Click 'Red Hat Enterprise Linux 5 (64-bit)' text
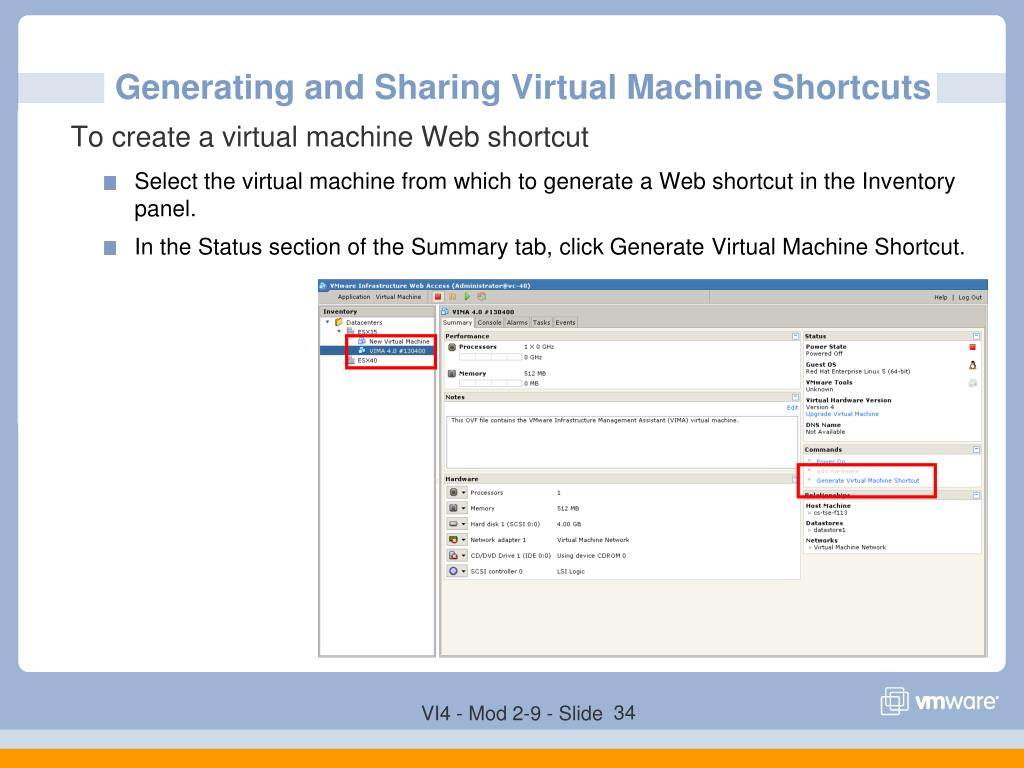The image size is (1024, 768). pos(857,372)
